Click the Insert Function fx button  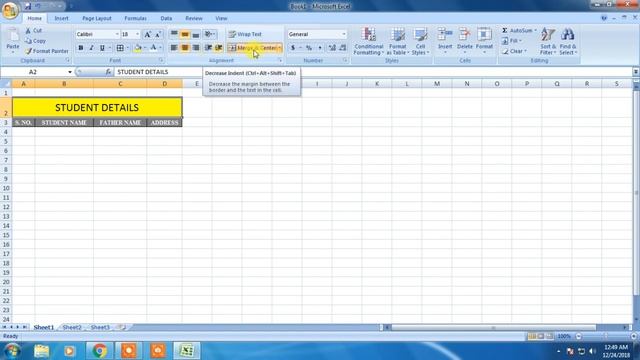(x=108, y=72)
